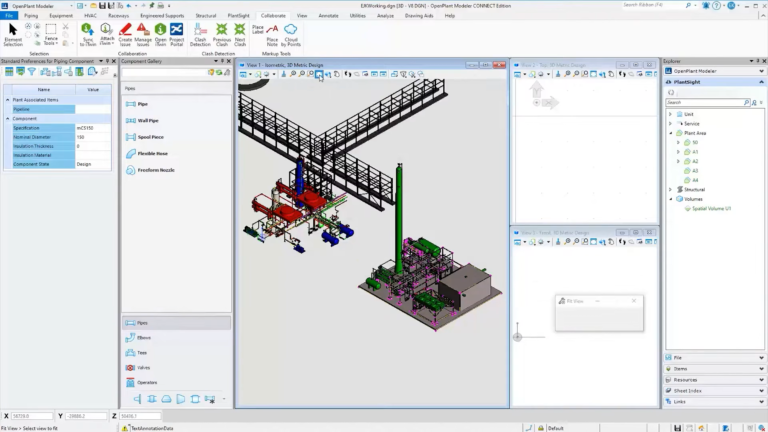Image resolution: width=768 pixels, height=432 pixels.
Task: Click the Explorer search field
Action: tap(706, 102)
